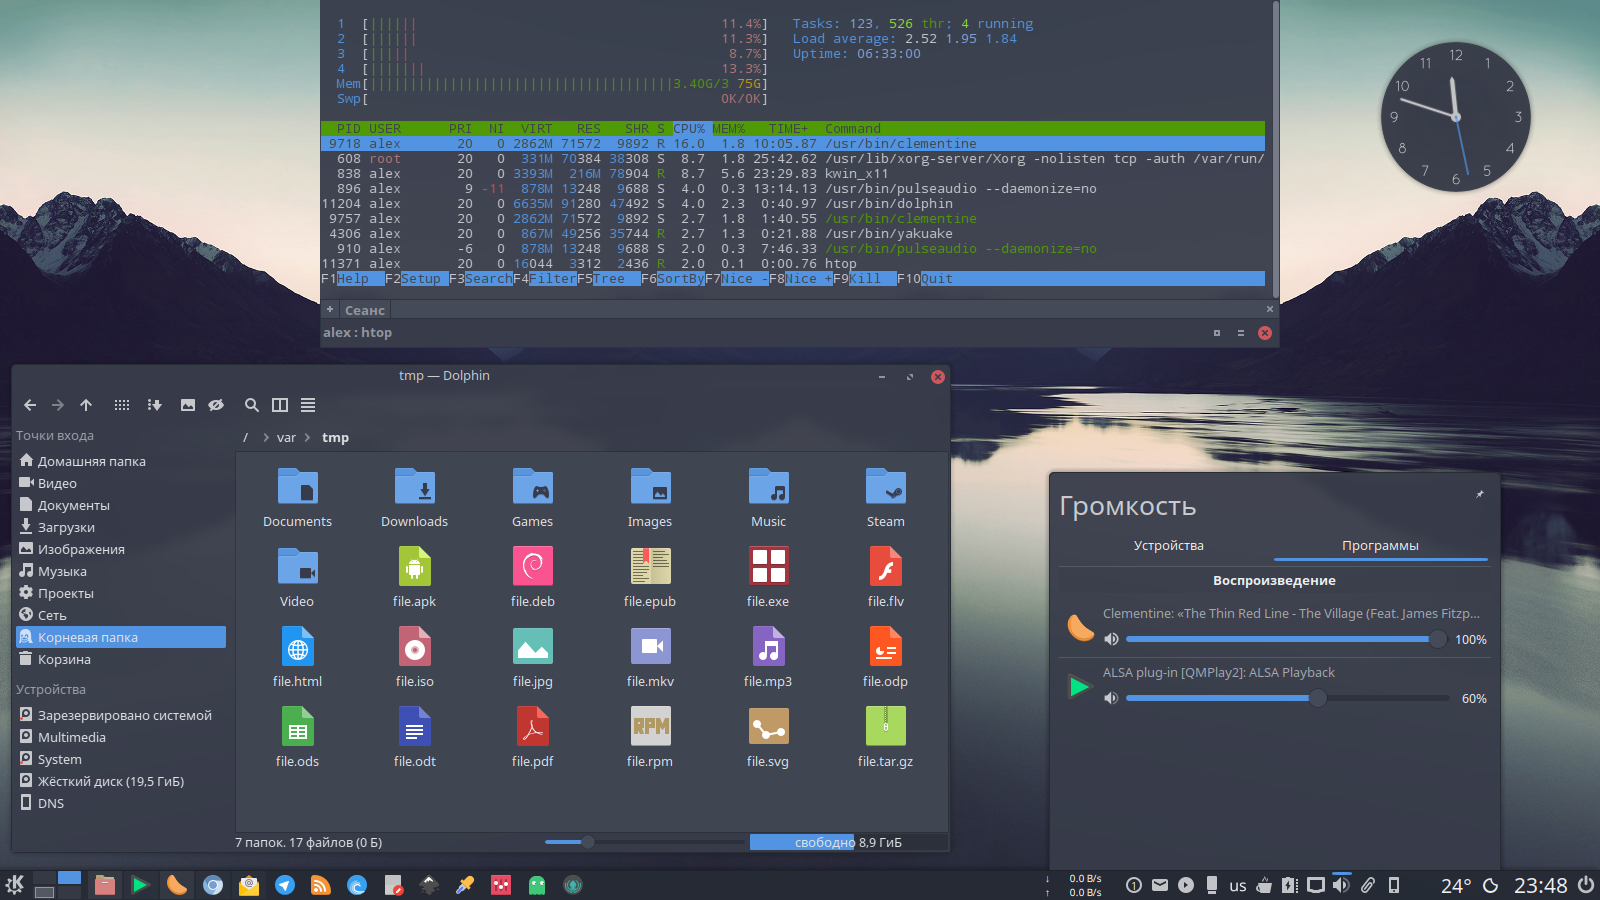Sort htop by MEM% column header
Screen dimensions: 1600x900
tap(729, 129)
